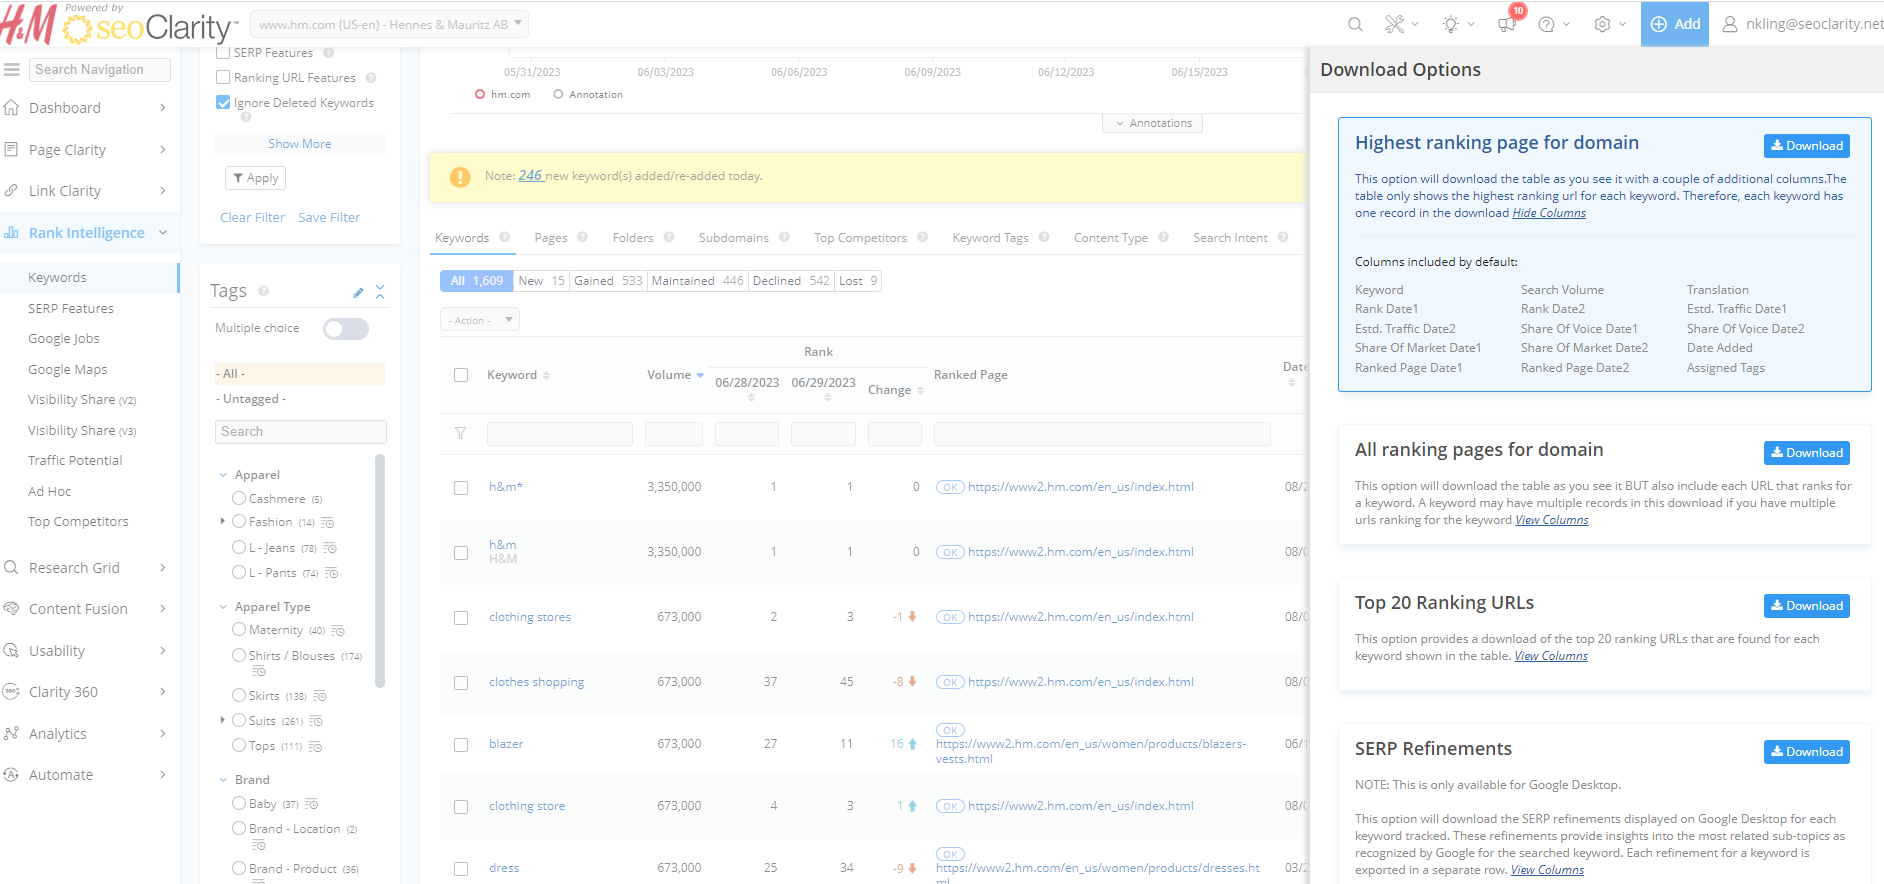The height and width of the screenshot is (884, 1884).
Task: Click the table filter funnel icon
Action: pos(461,433)
